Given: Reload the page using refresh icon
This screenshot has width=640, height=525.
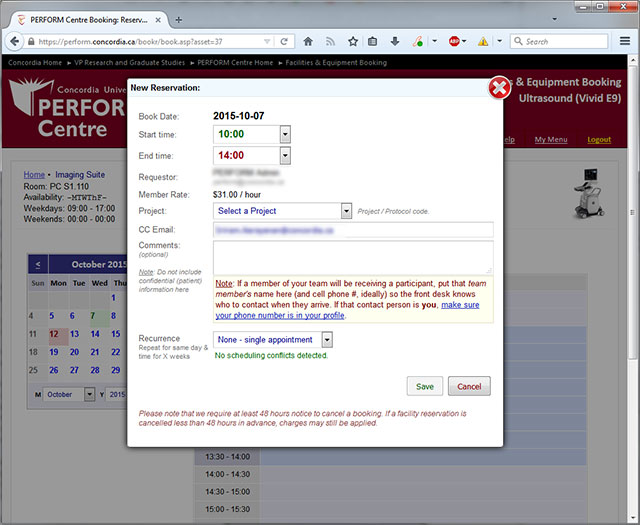Looking at the screenshot, I should [285, 42].
